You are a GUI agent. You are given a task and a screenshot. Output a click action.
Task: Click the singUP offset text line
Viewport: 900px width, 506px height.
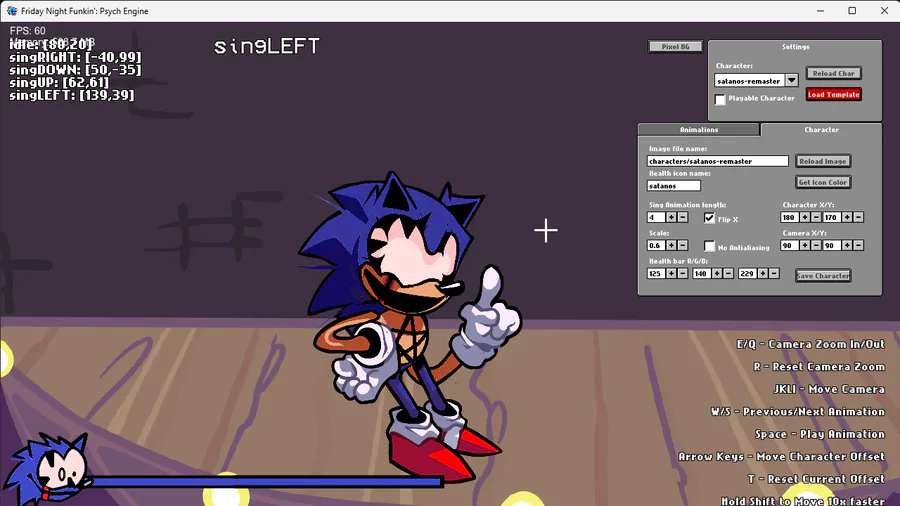(x=59, y=83)
